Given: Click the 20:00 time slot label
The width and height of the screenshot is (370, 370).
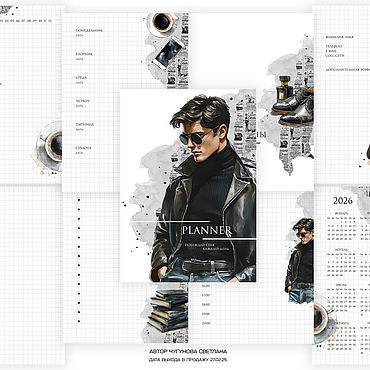Looking at the screenshot, I should click(206, 323).
